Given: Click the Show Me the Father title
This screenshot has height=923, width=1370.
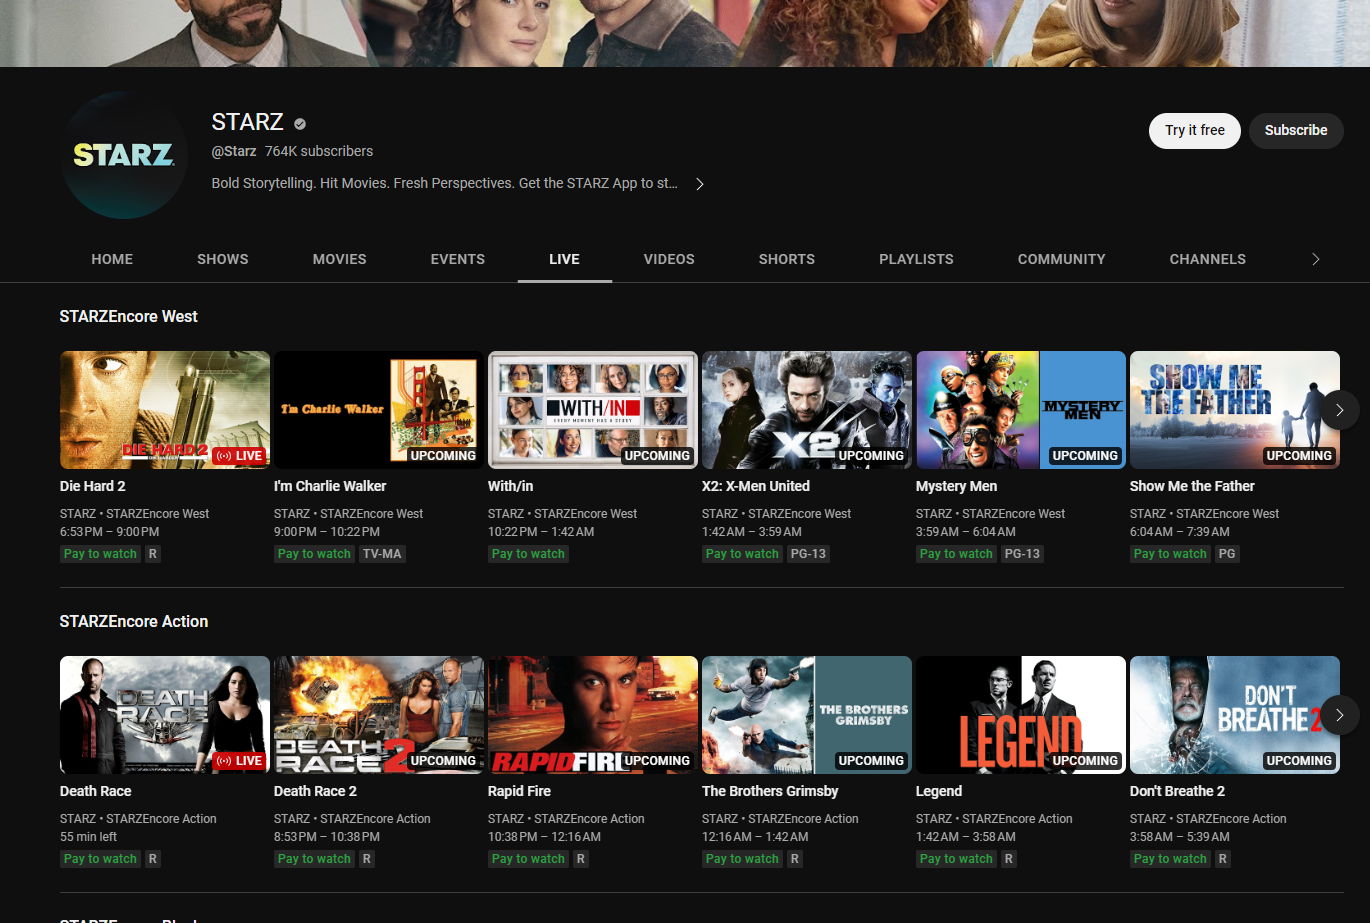Looking at the screenshot, I should pyautogui.click(x=1192, y=486).
